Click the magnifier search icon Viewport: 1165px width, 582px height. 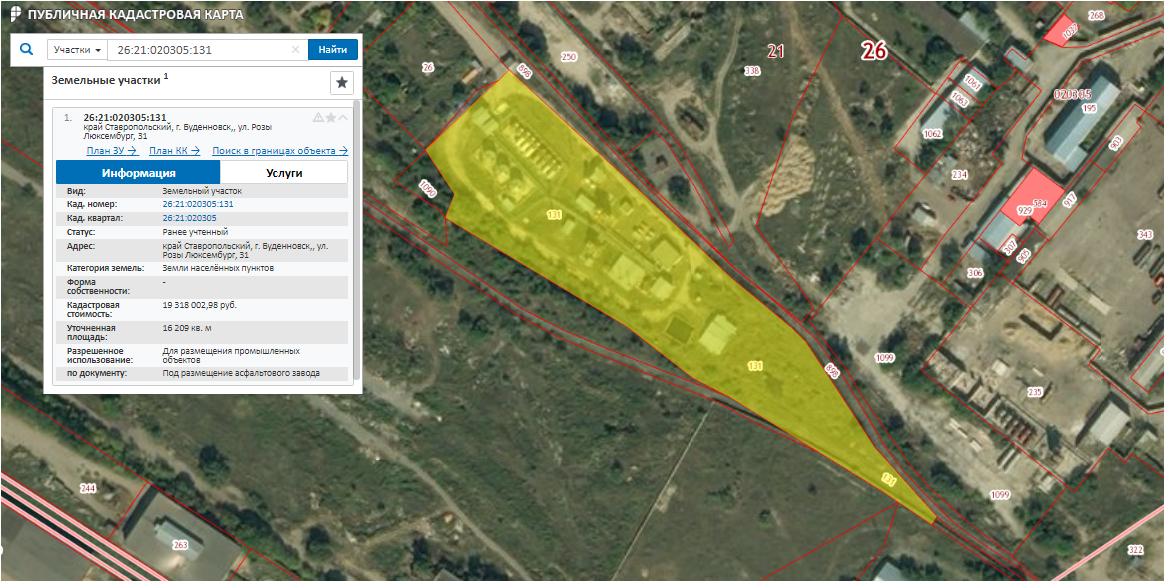pos(27,49)
